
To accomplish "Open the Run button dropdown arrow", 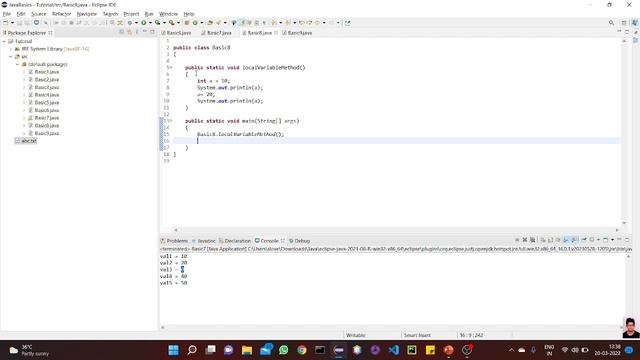I will [150, 23].
